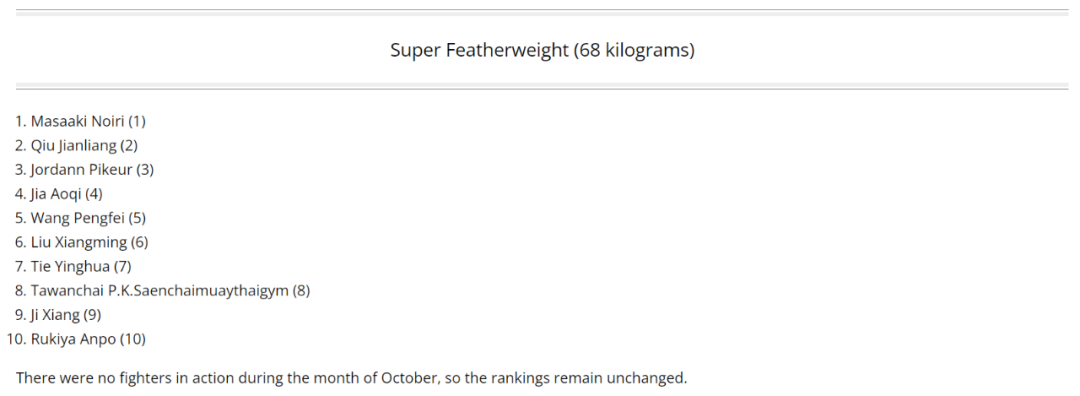Viewport: 1080px width, 396px height.
Task: Click the previous rank (3) after Jordann Pikeur
Action: (x=145, y=169)
